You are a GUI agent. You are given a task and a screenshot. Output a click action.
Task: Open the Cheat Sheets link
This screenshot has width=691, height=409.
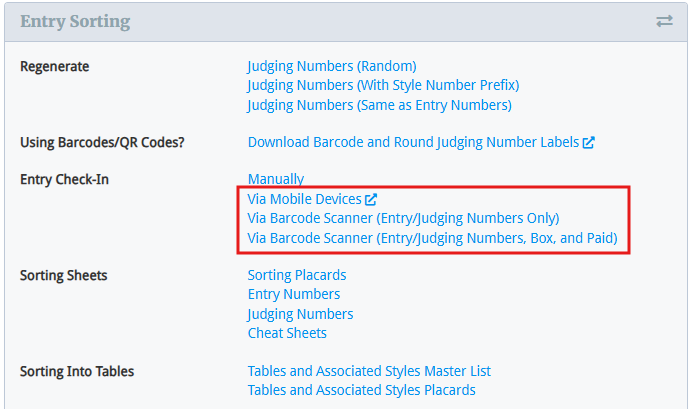tap(287, 333)
